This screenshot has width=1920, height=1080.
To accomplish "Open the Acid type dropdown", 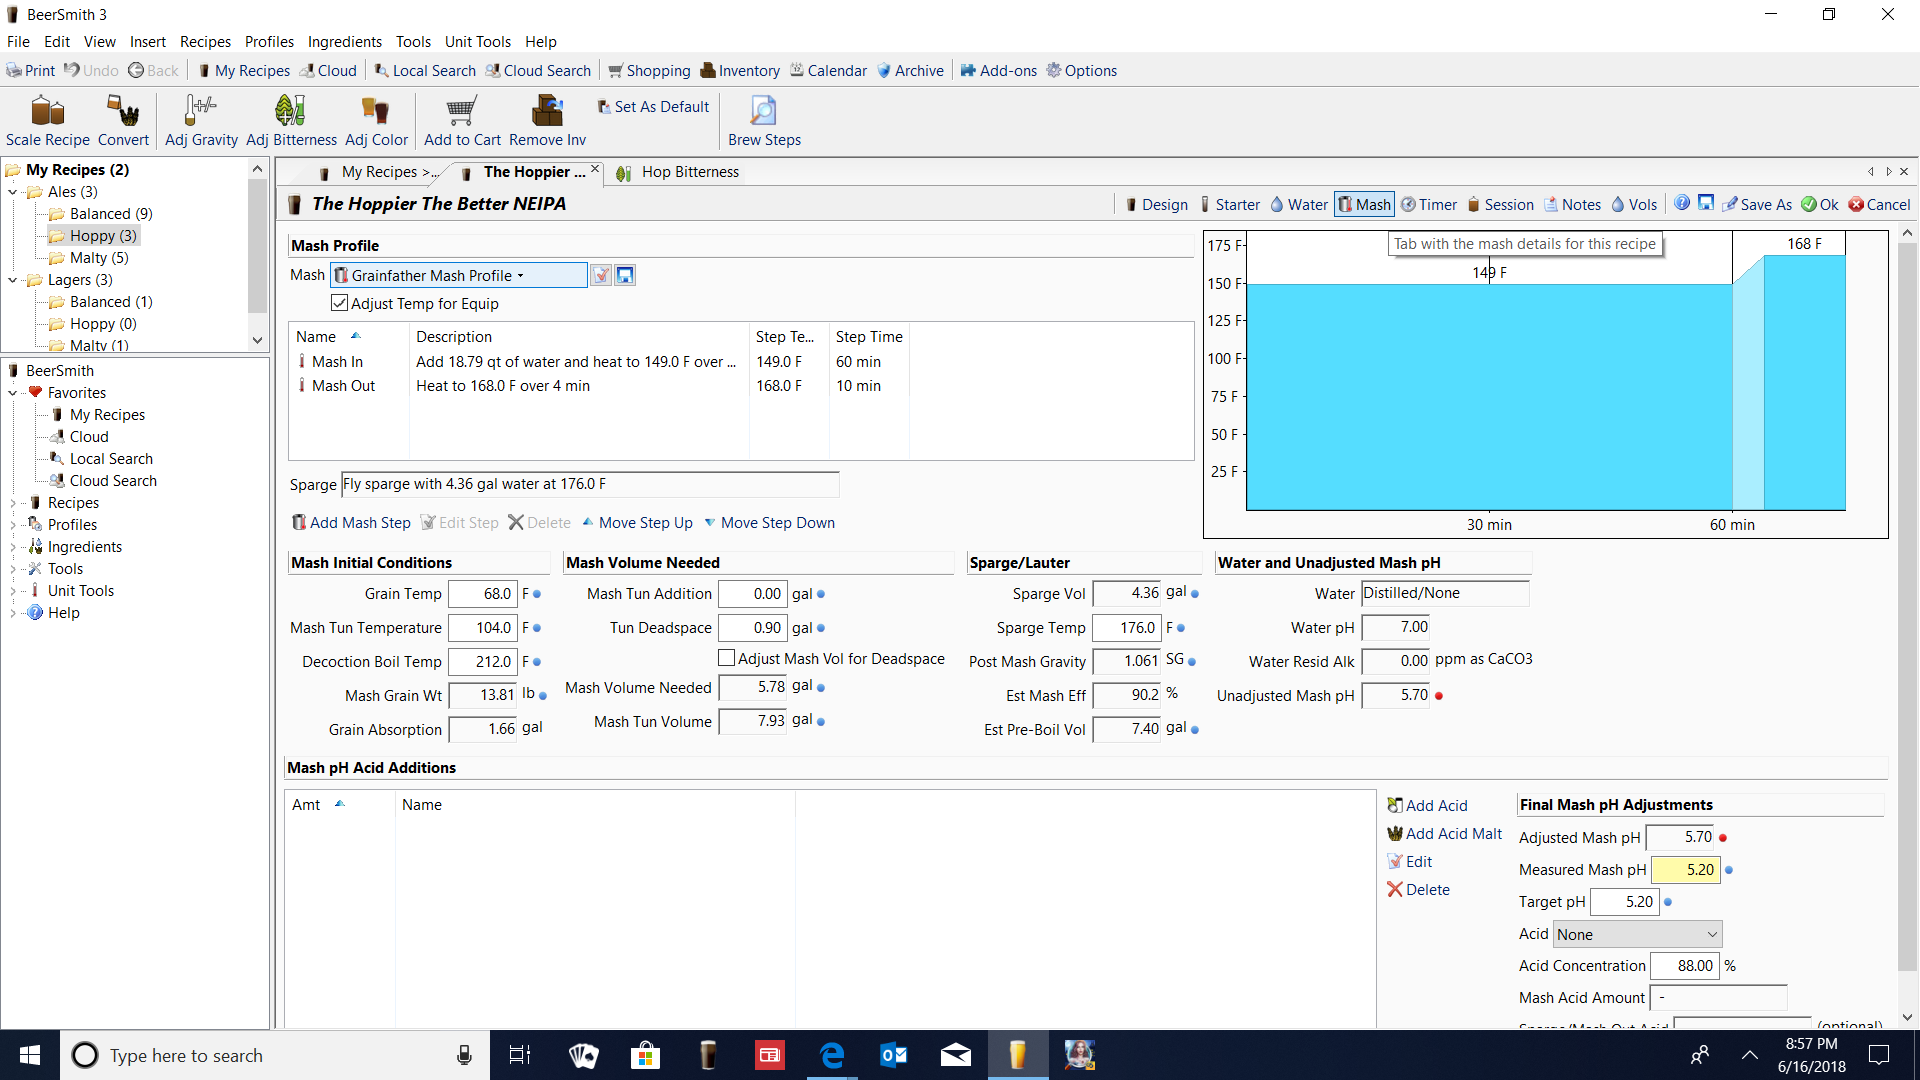I will coord(1637,935).
